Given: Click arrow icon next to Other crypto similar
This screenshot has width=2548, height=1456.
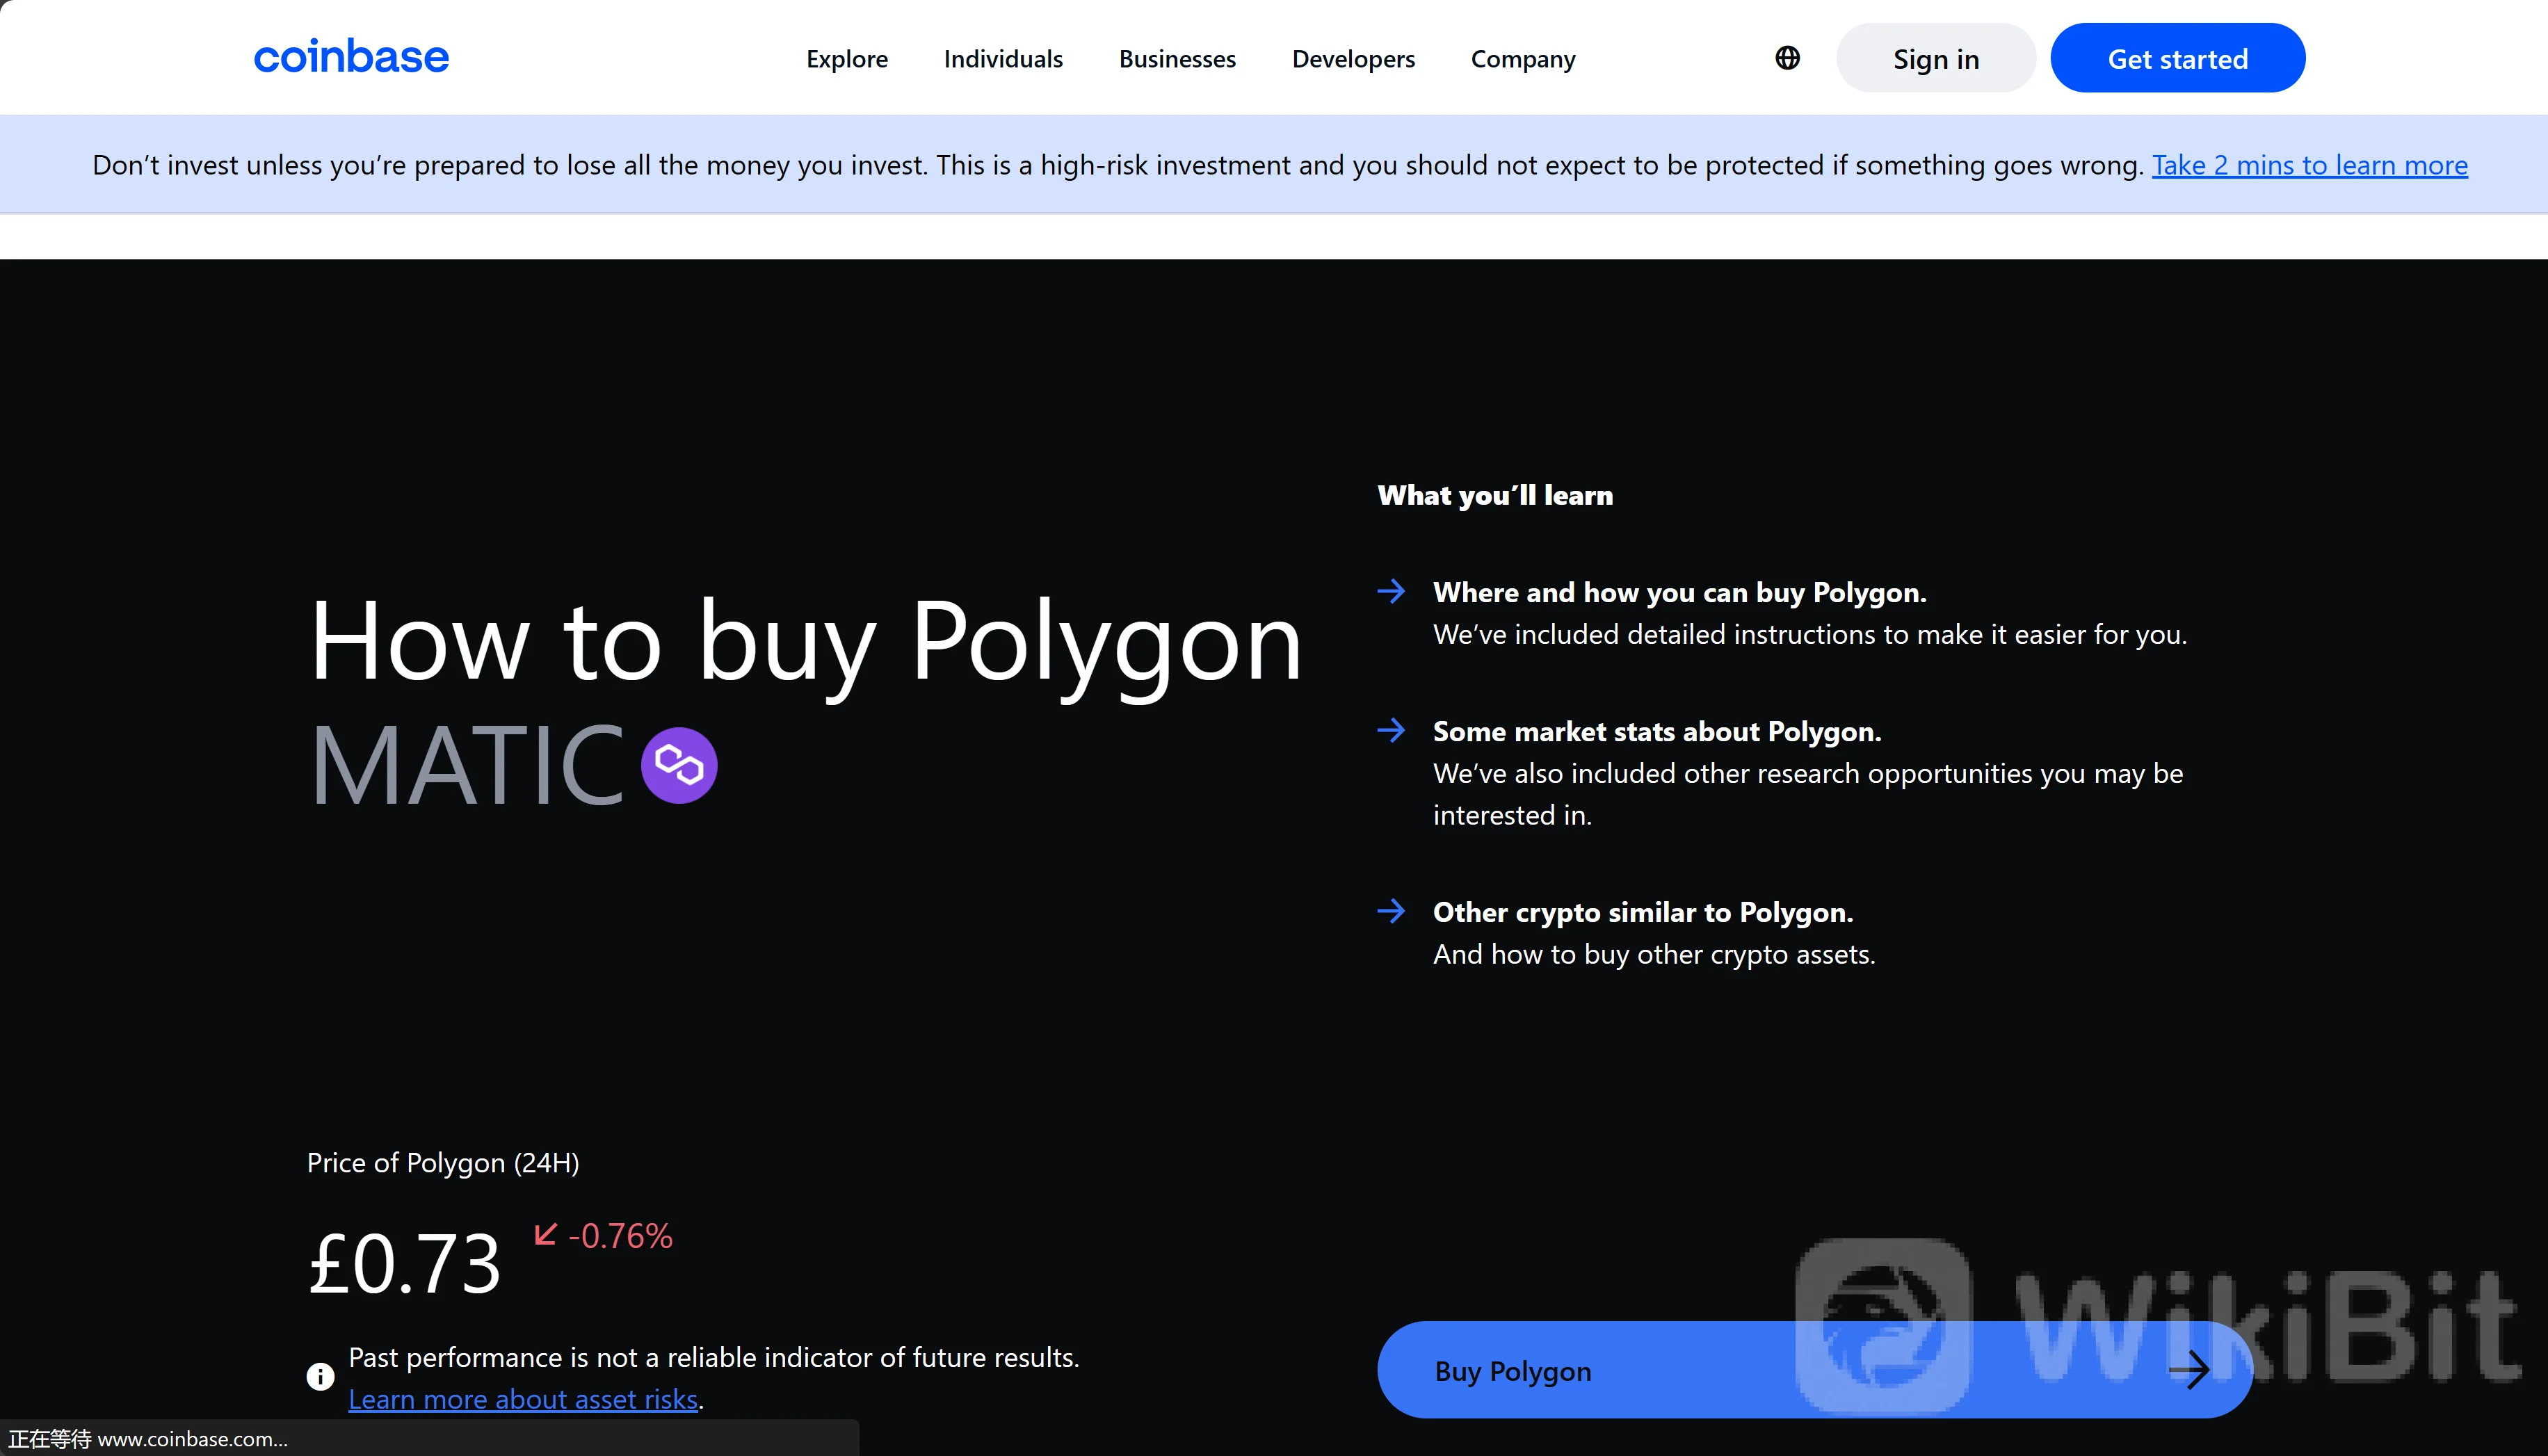Looking at the screenshot, I should tap(1391, 911).
